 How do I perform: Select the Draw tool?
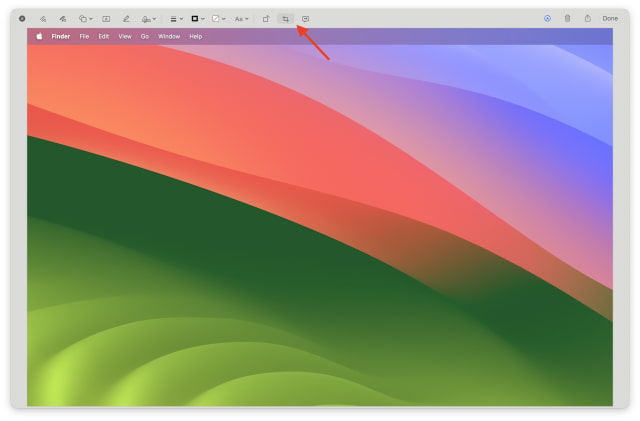click(x=62, y=18)
